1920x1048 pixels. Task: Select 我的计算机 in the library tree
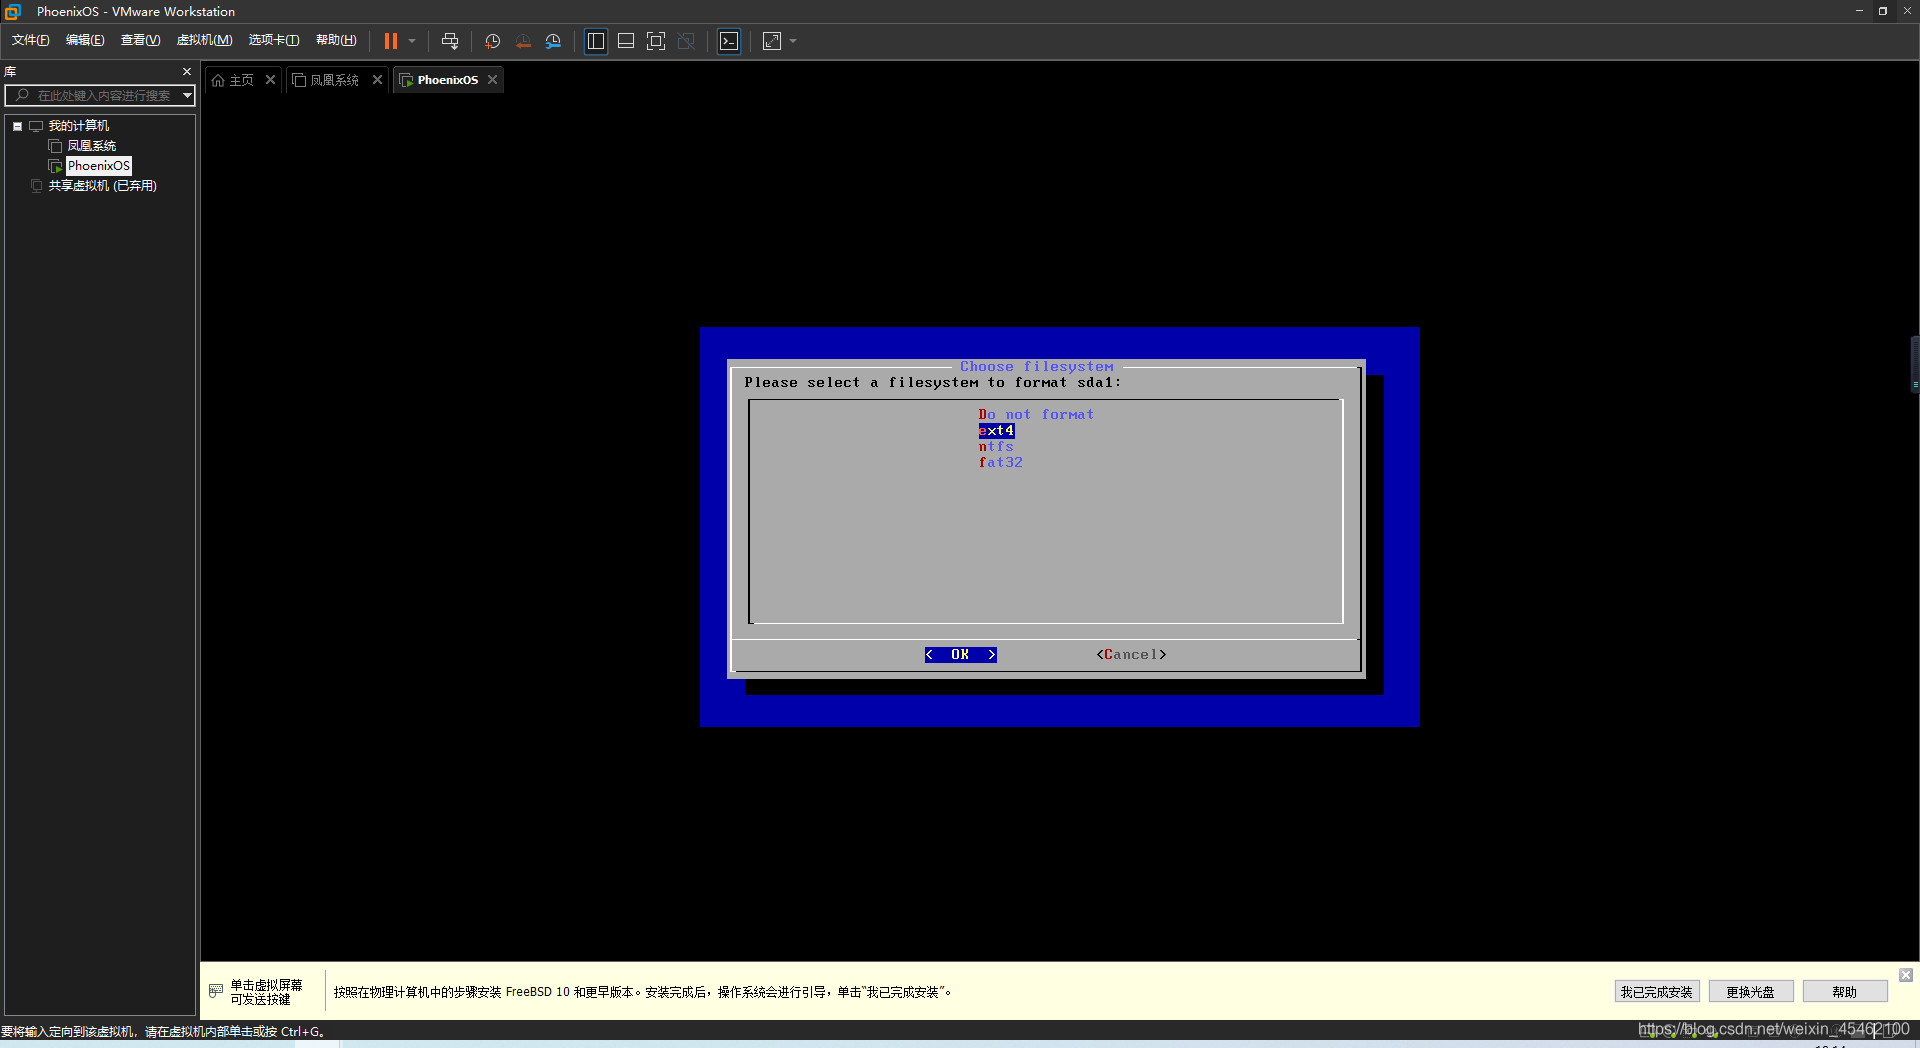coord(79,126)
